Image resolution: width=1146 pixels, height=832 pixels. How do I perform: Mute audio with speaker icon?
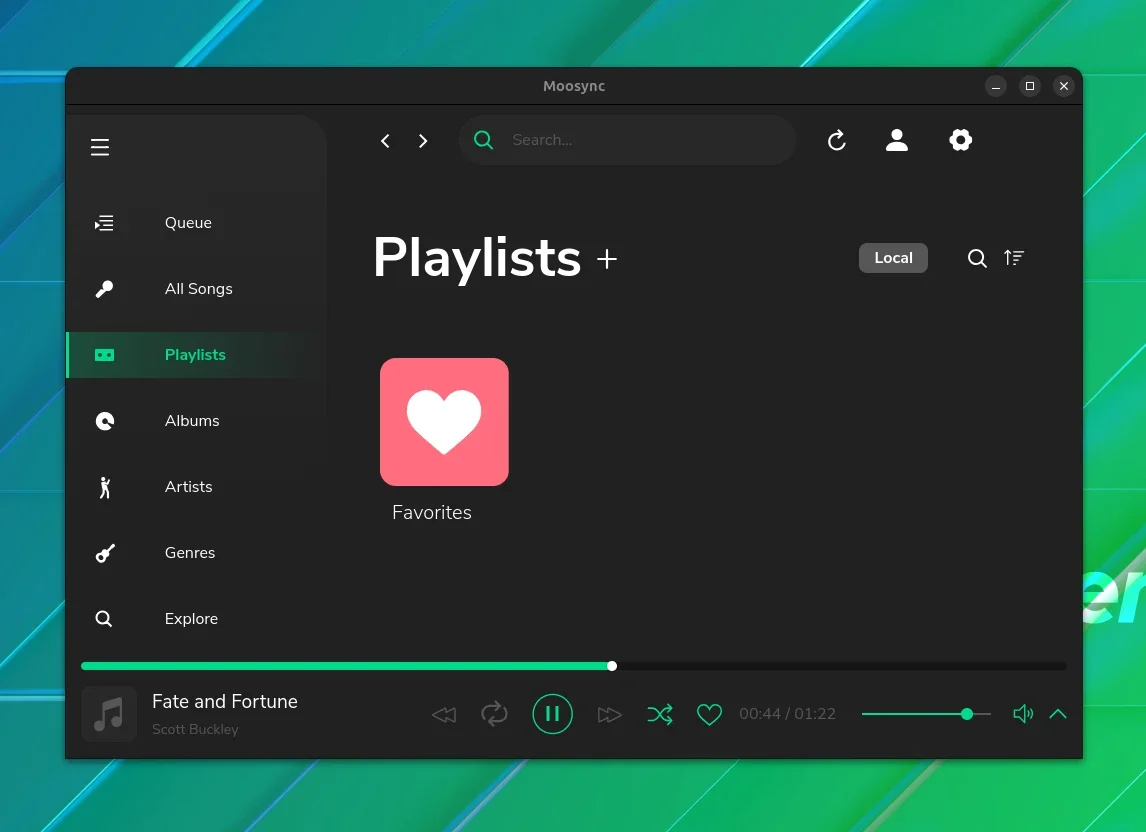[1022, 714]
